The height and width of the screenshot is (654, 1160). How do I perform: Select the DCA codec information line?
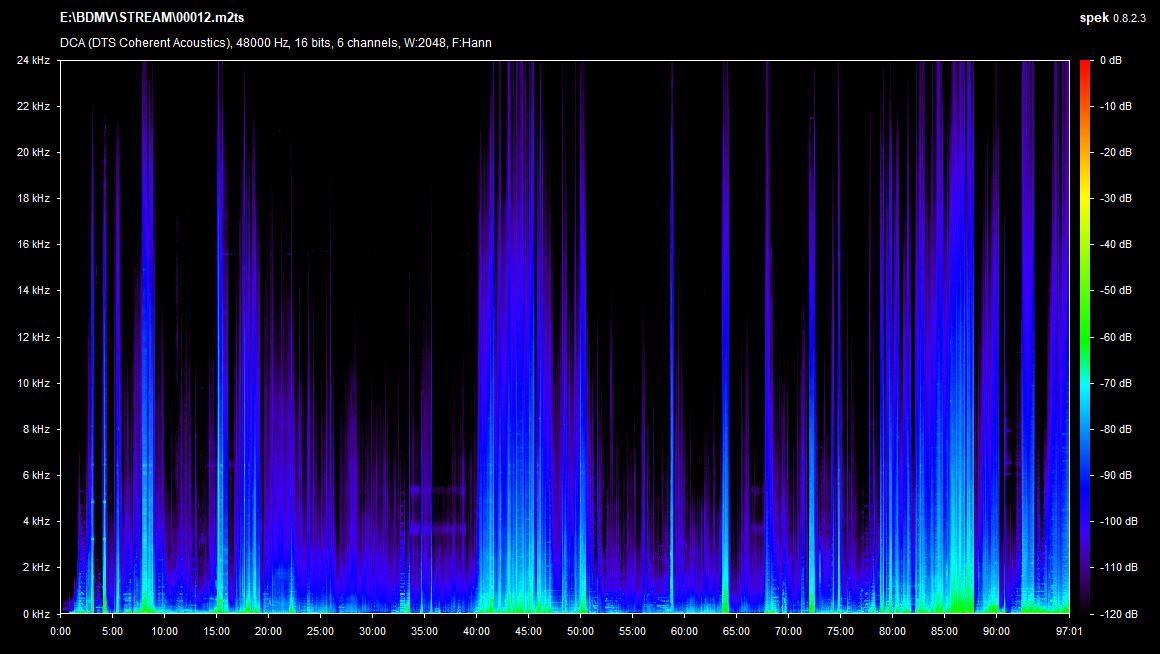(275, 43)
